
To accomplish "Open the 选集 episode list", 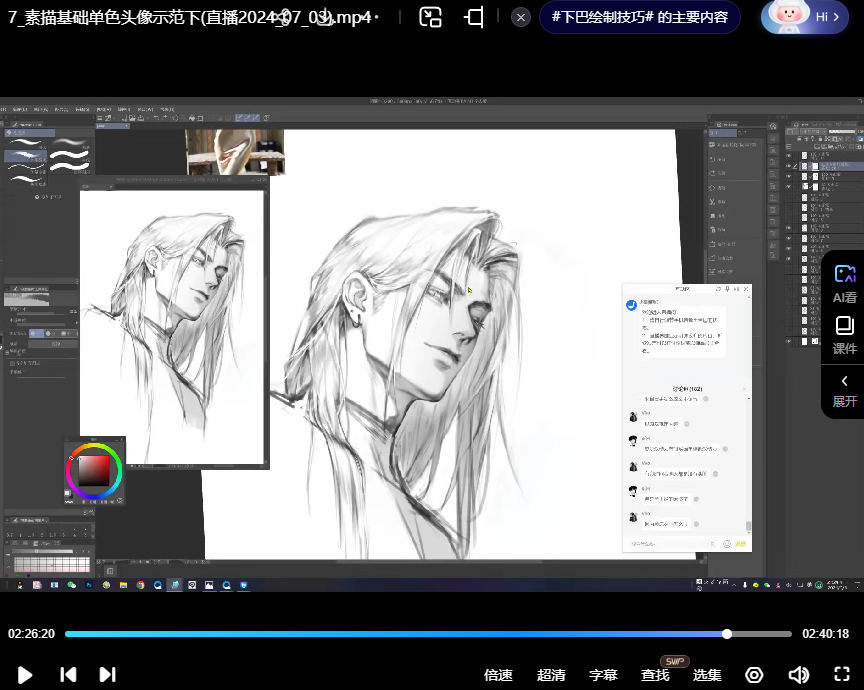I will (x=707, y=675).
